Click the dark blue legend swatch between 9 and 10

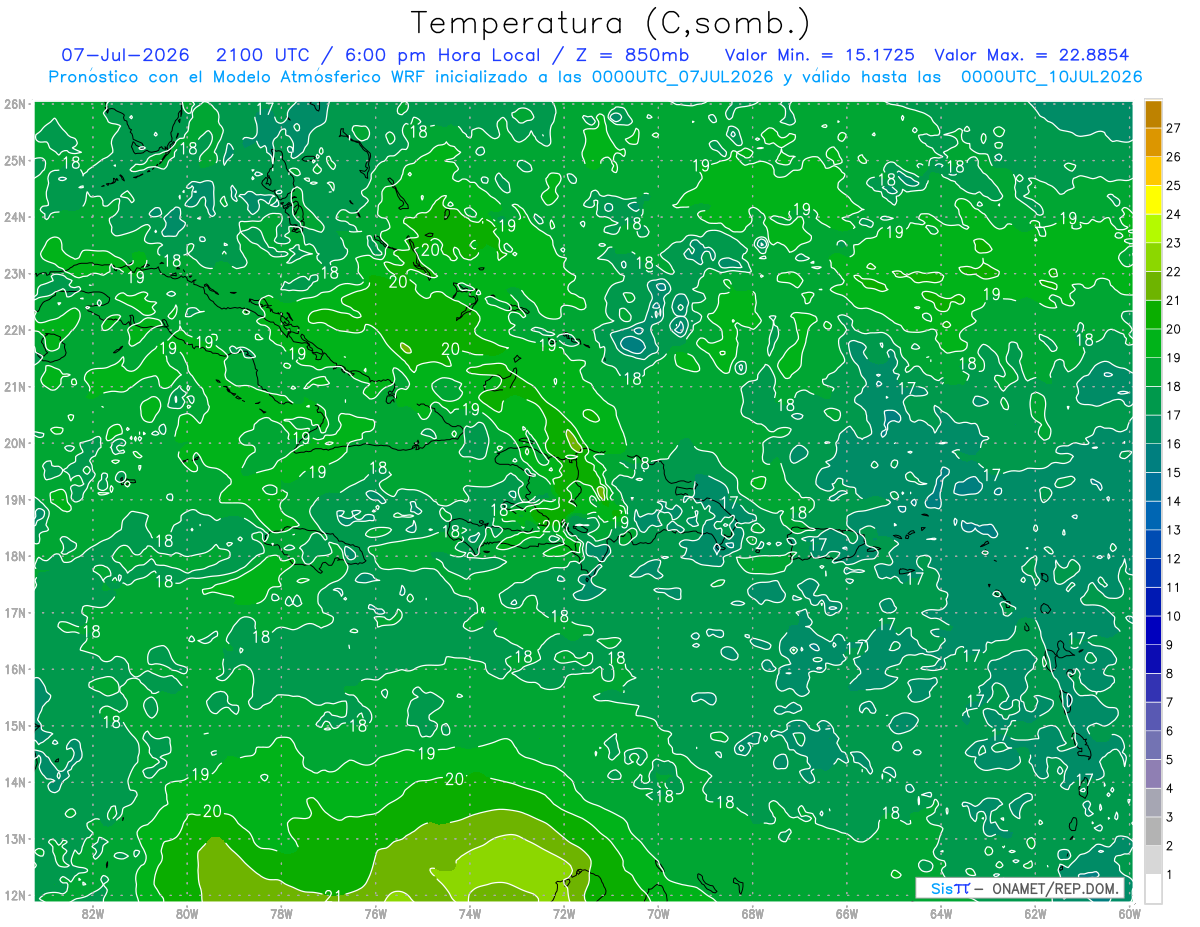1153,630
